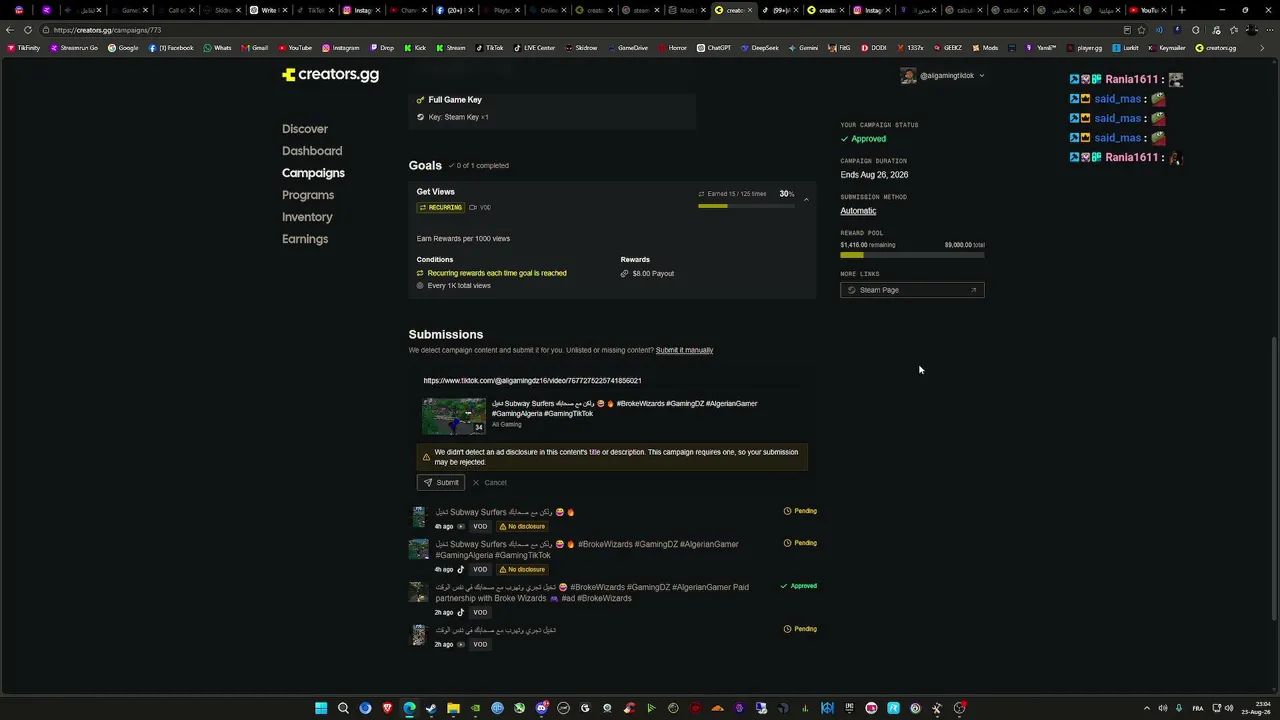This screenshot has height=720, width=1280.
Task: Open the LIVE Center bookmark
Action: coord(534,48)
